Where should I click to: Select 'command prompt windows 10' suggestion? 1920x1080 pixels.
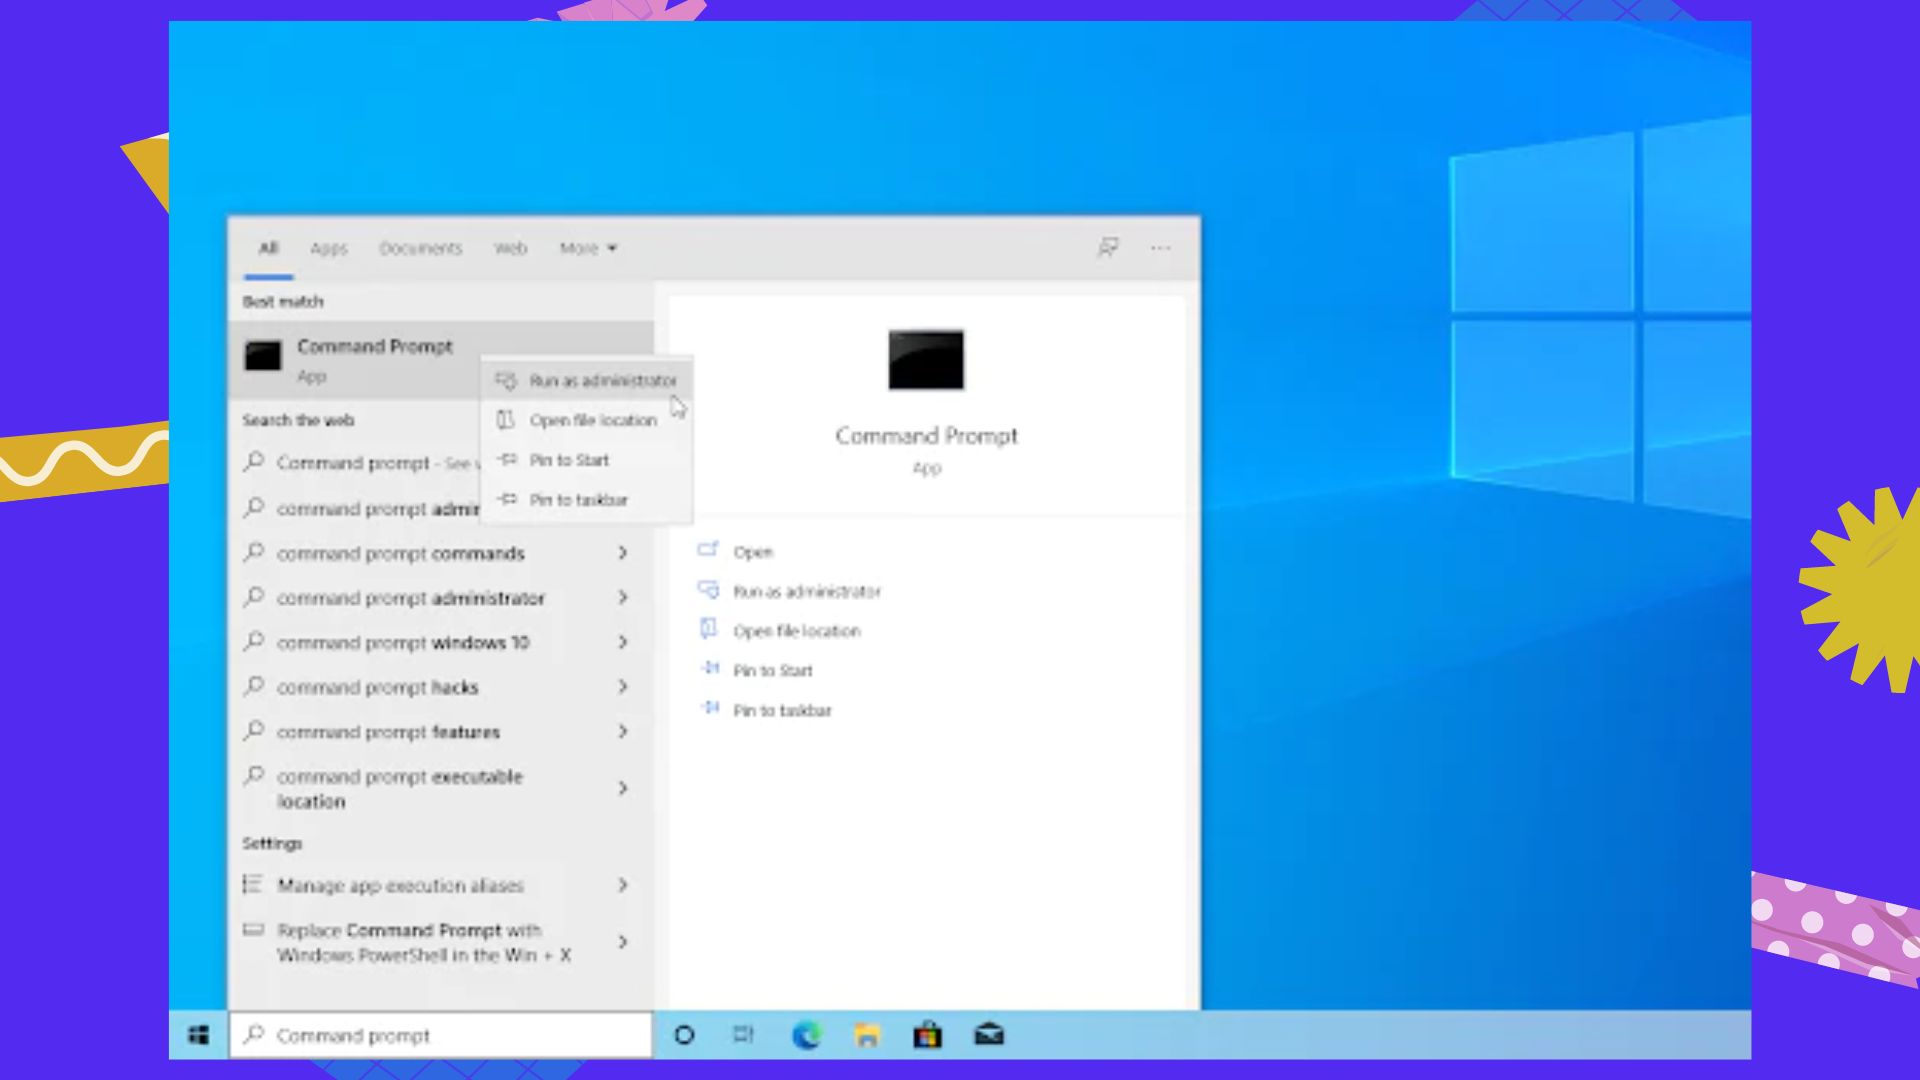pyautogui.click(x=440, y=642)
